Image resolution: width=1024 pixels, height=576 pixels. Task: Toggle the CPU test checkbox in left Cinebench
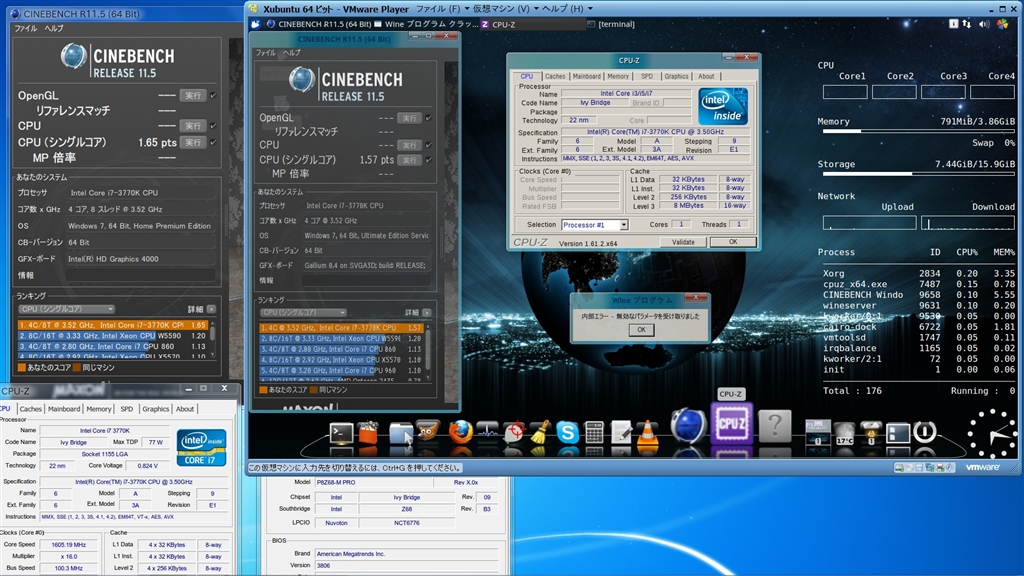pos(213,126)
